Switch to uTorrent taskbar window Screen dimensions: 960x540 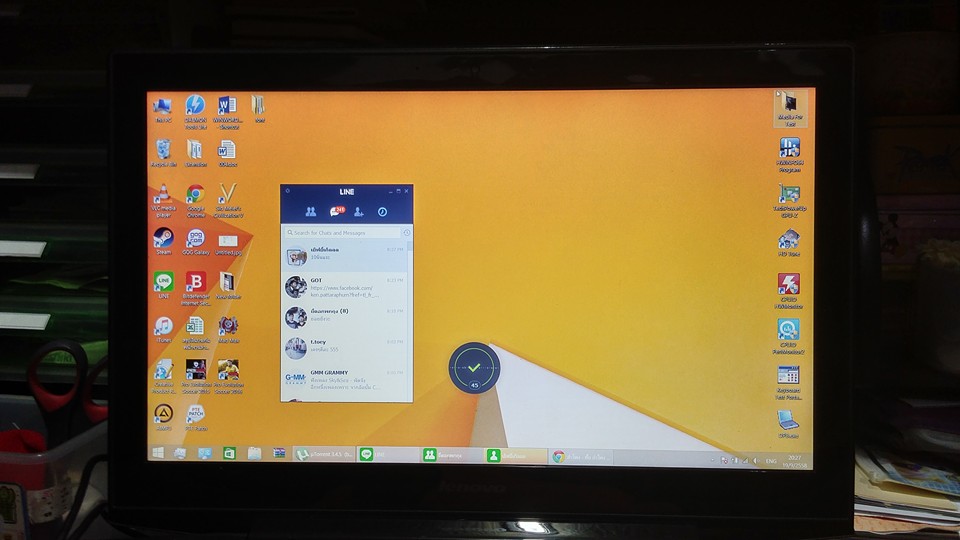point(324,454)
